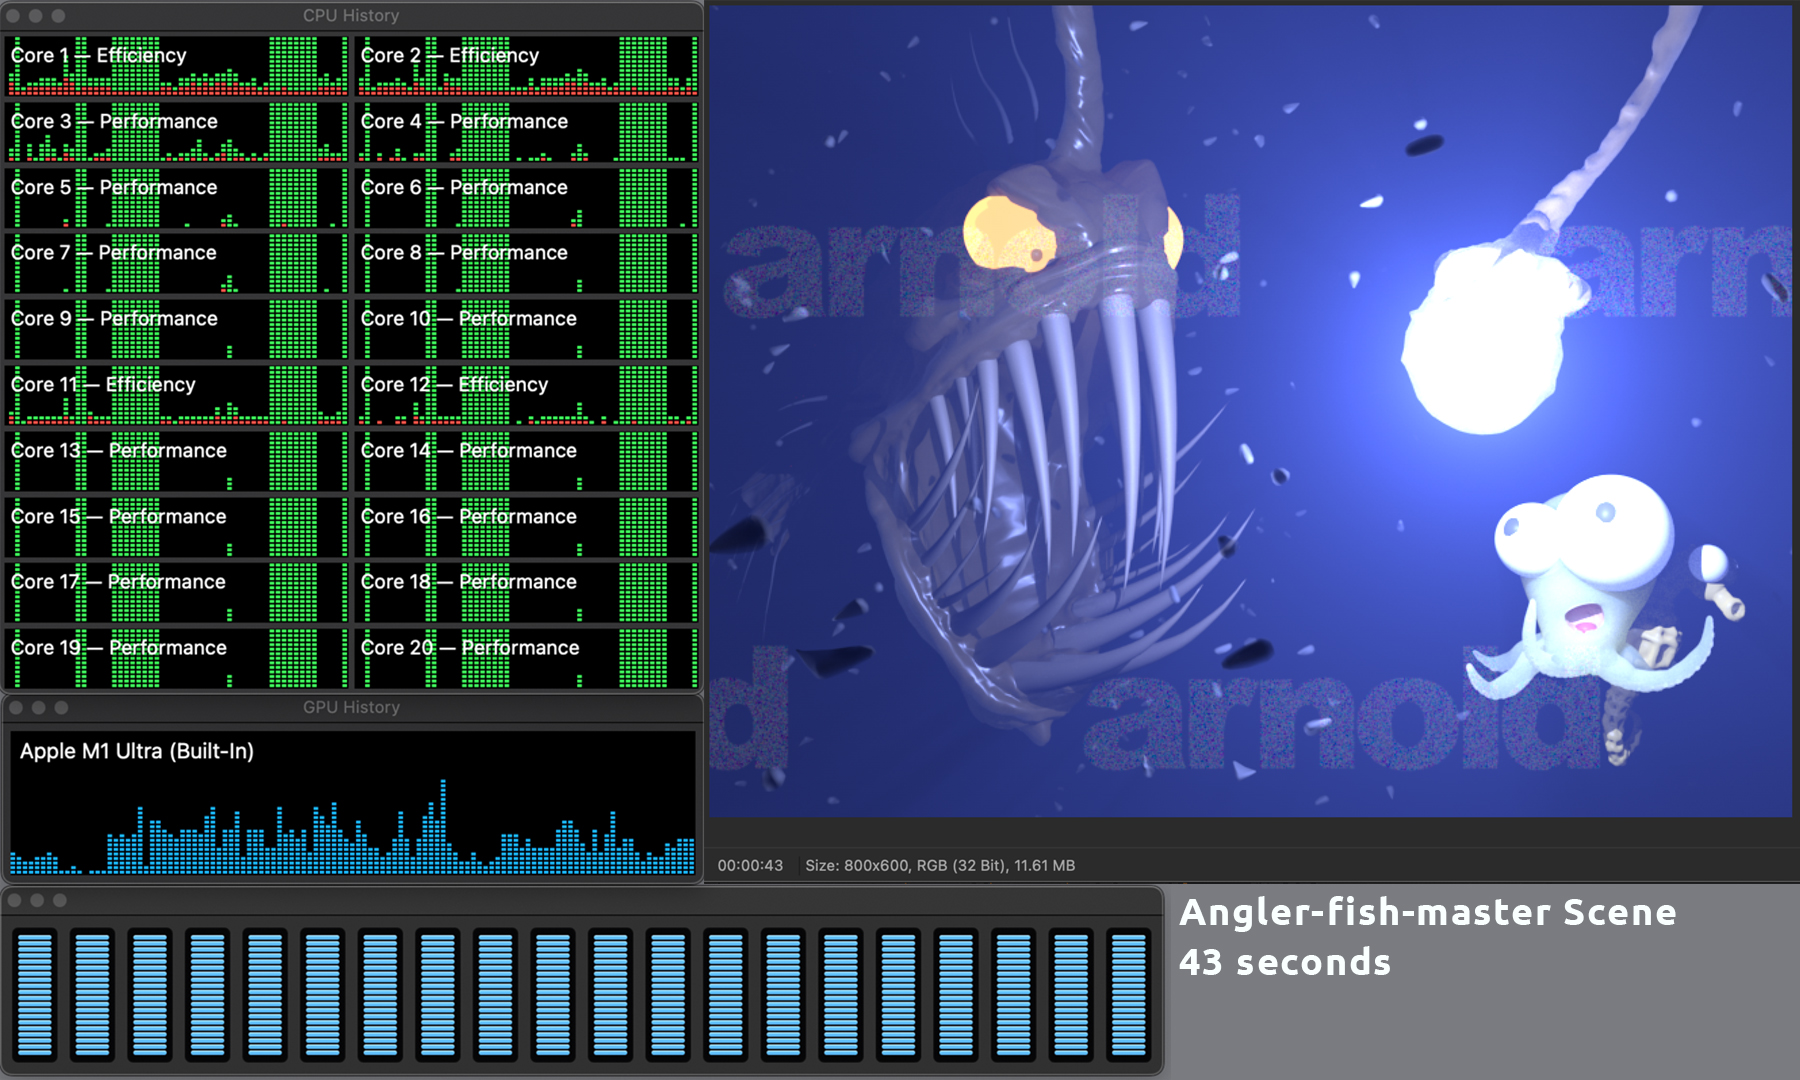Select the Core 19 — Performance graph

[177, 658]
